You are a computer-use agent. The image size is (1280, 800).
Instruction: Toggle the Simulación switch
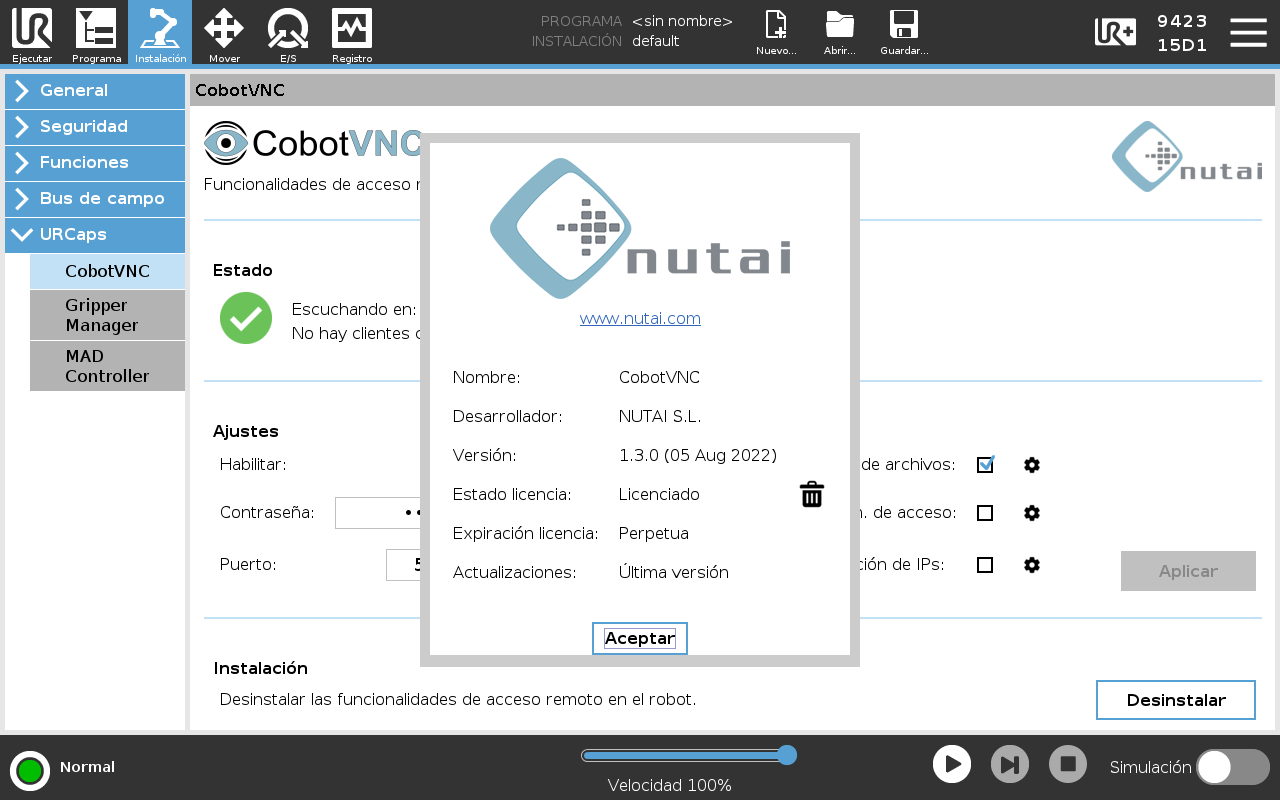(x=1233, y=767)
